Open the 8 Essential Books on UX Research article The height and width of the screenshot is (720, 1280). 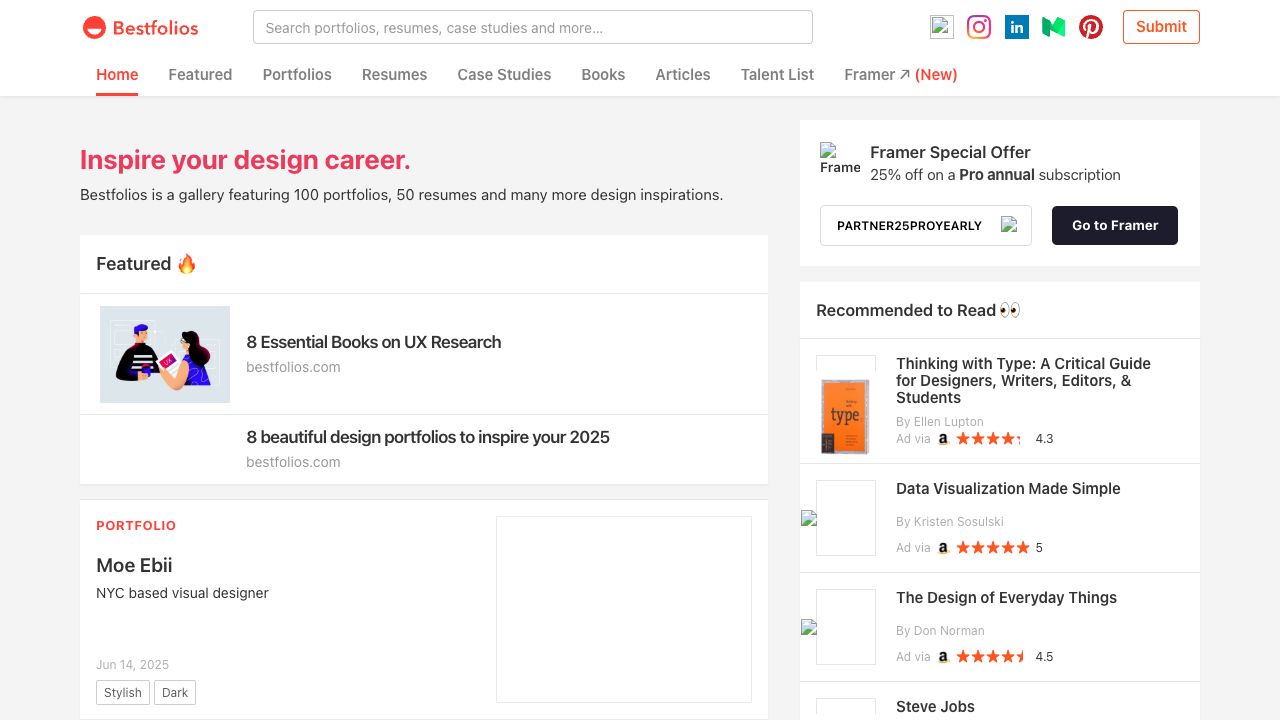373,342
